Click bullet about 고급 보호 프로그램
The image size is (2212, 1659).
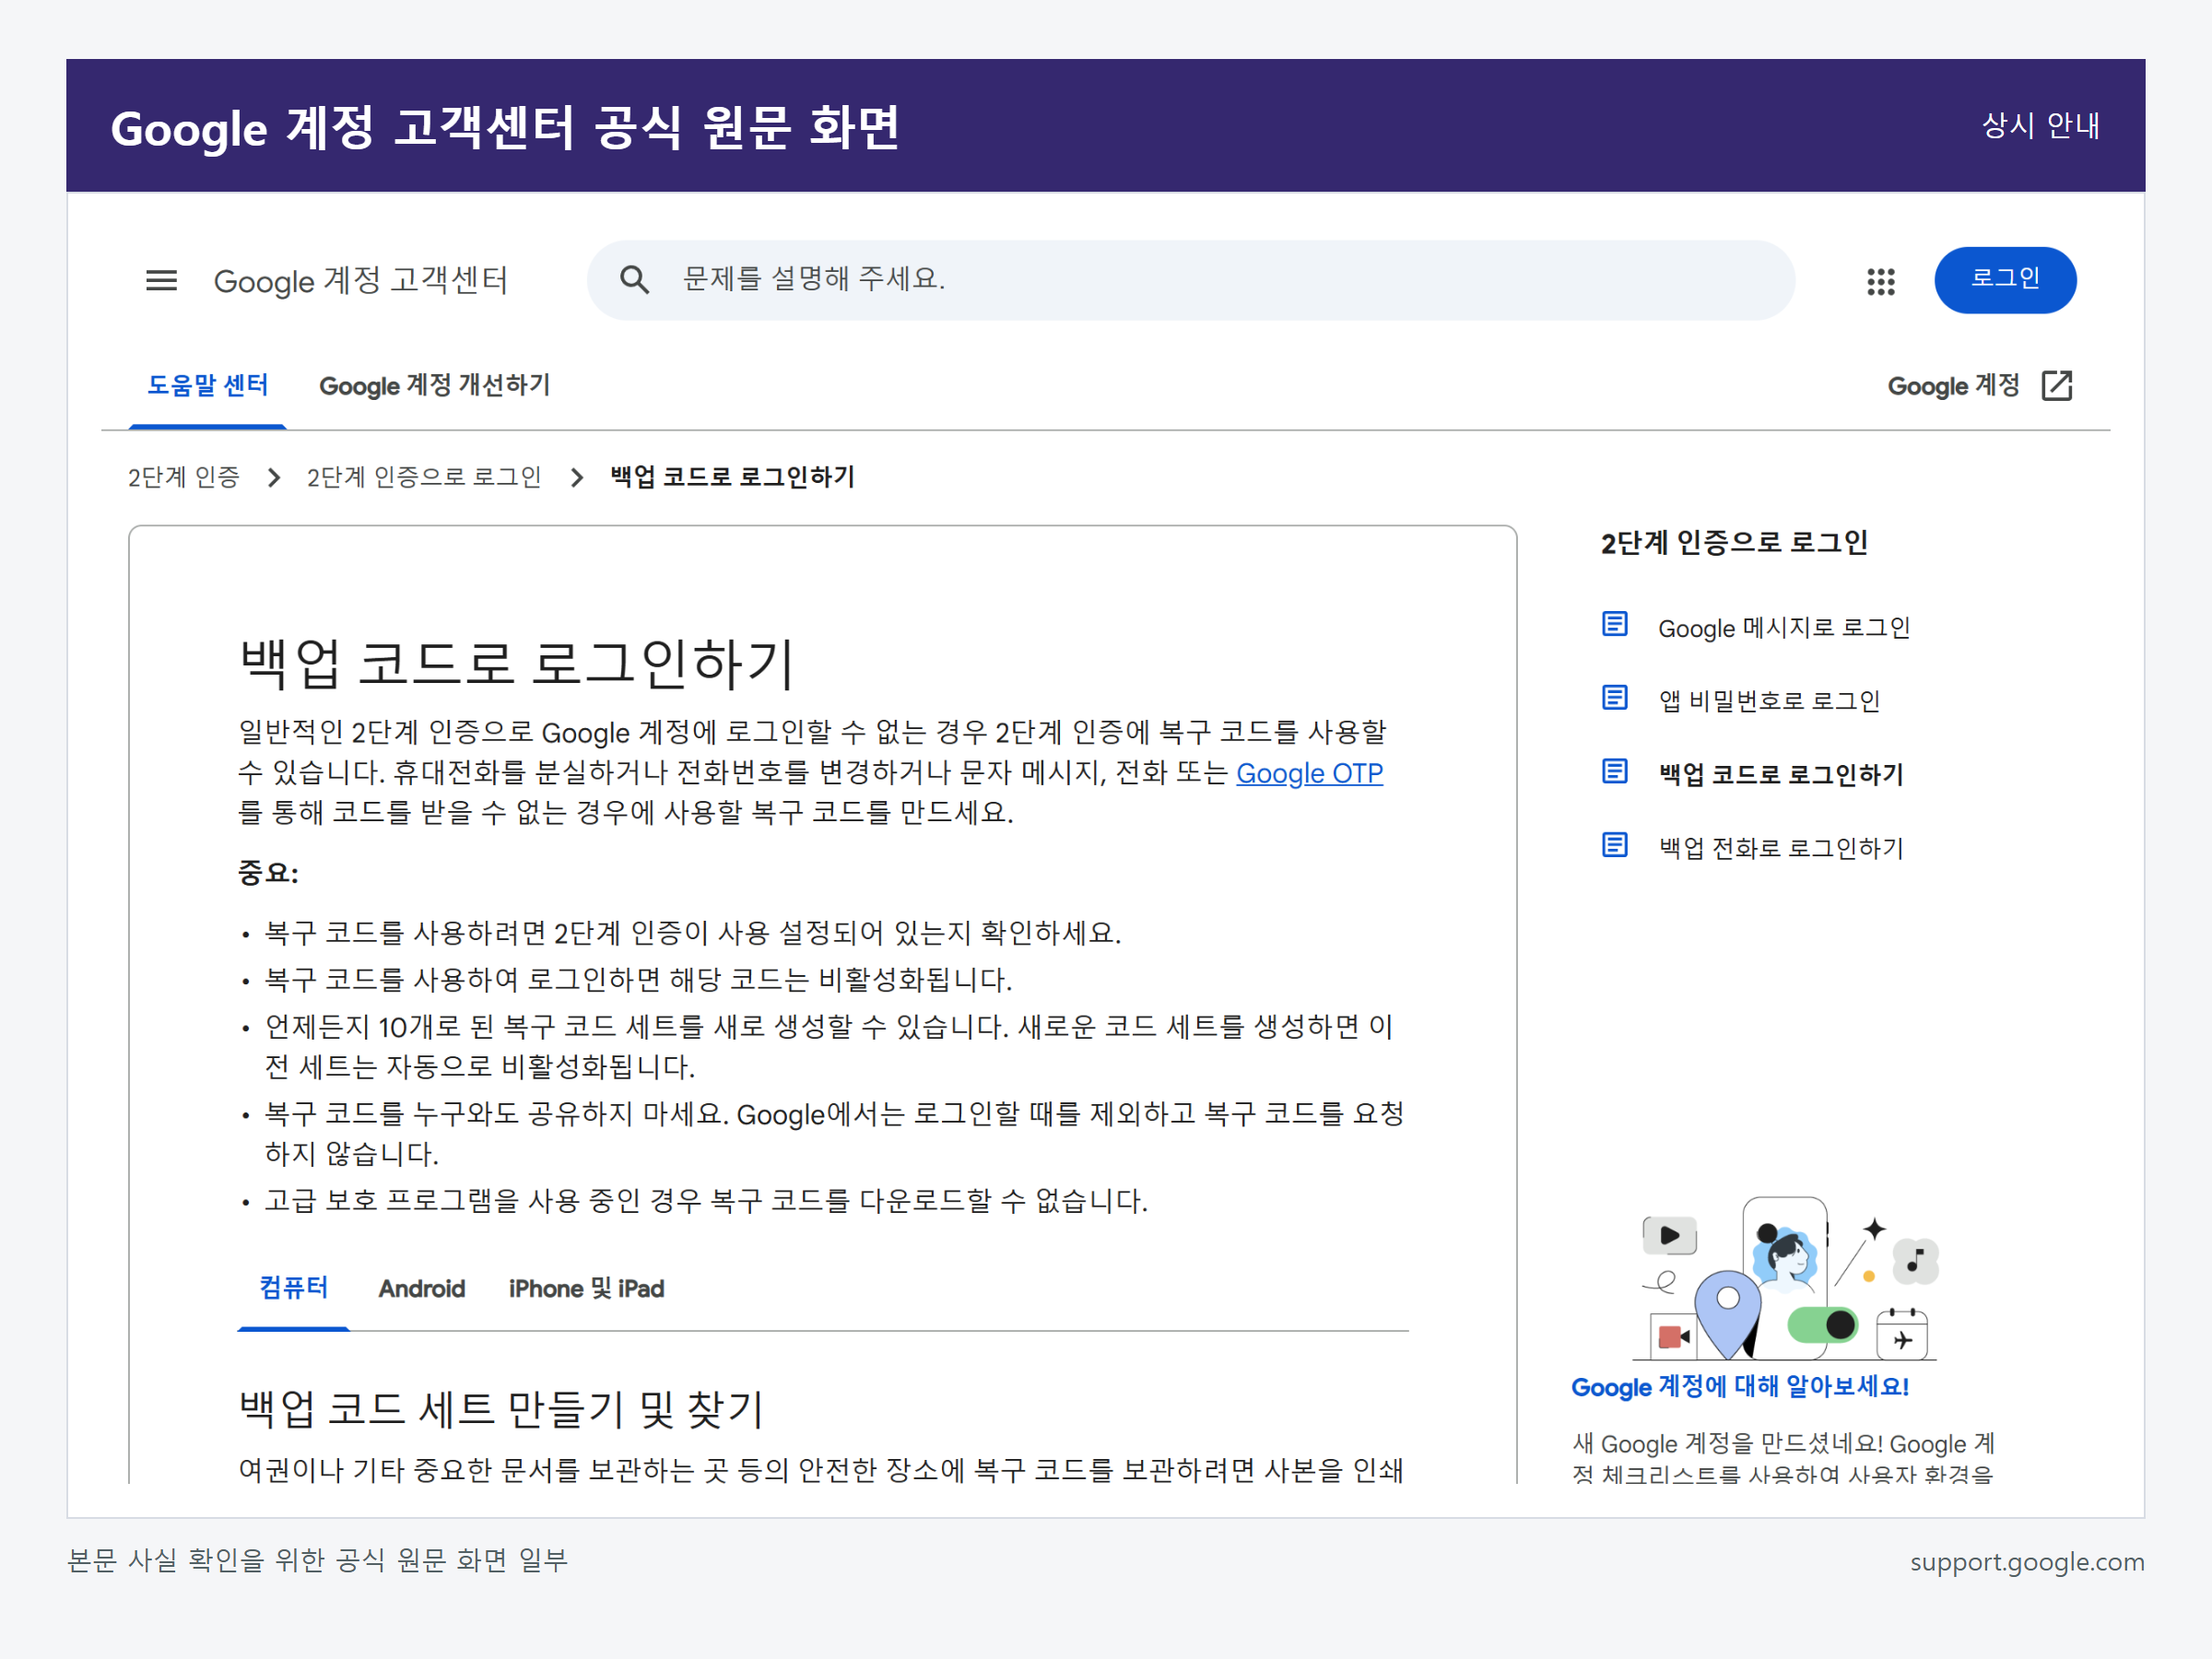706,1201
